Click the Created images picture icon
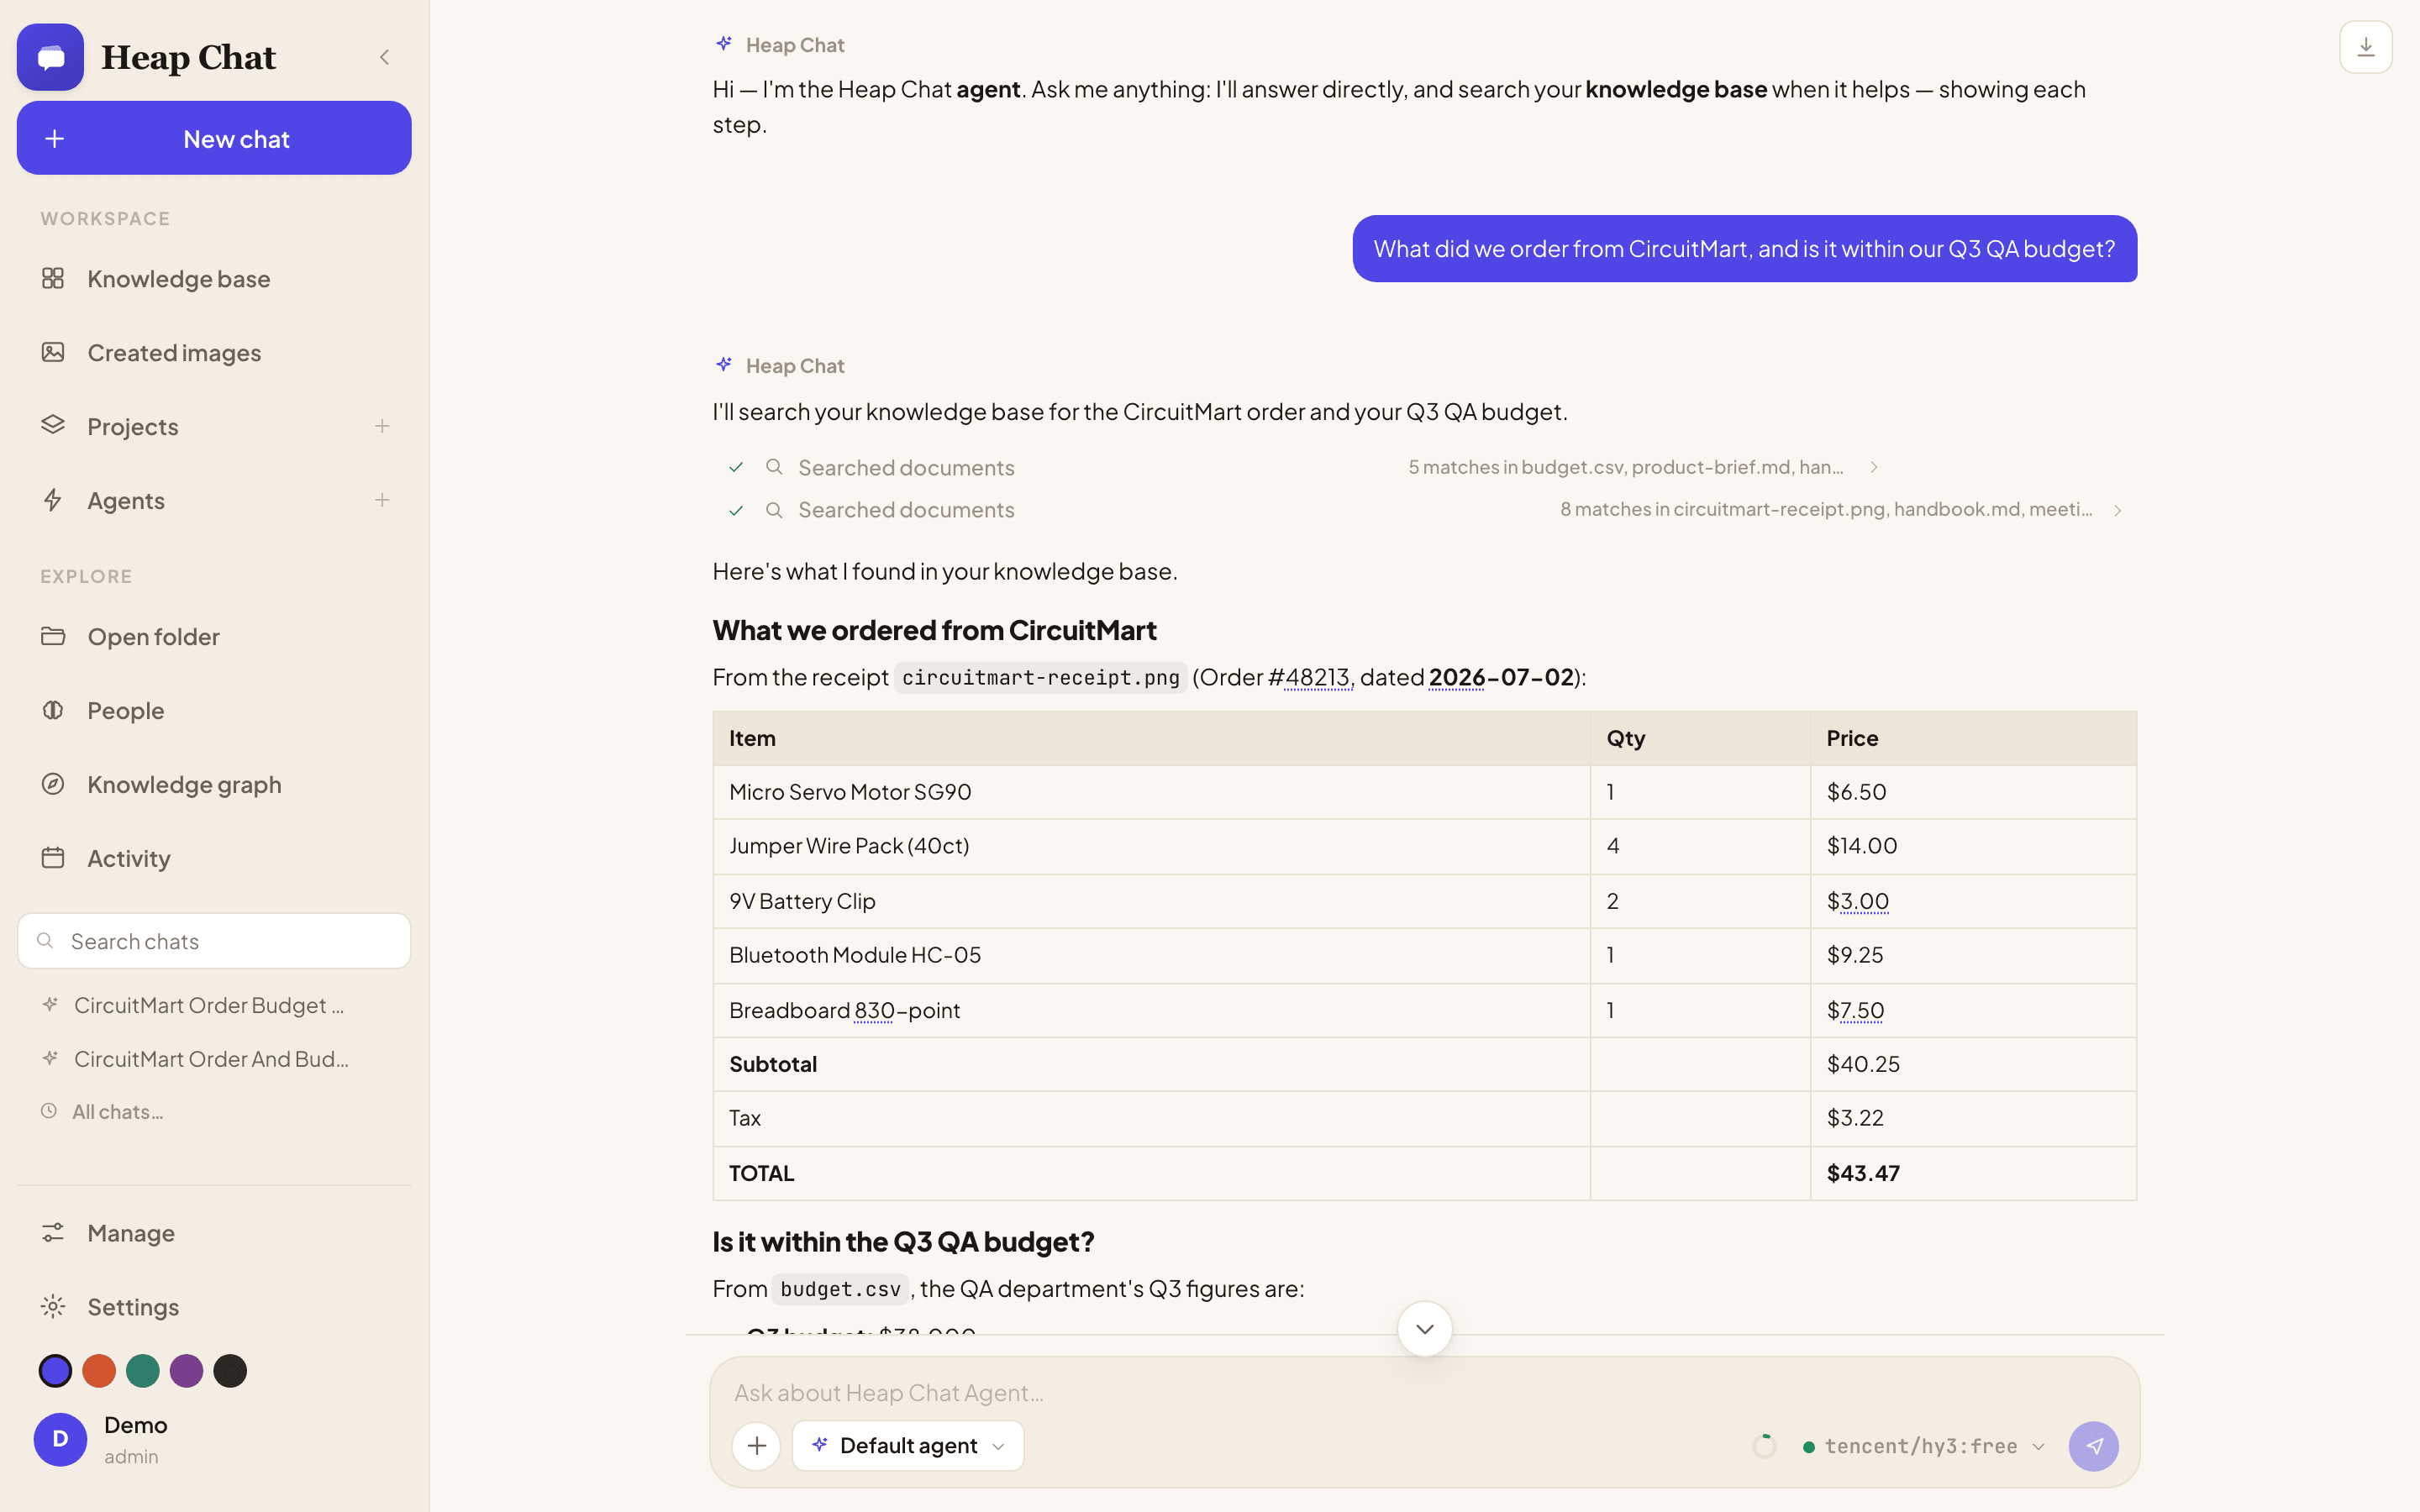Screen dimensions: 2420x1512 (53, 352)
